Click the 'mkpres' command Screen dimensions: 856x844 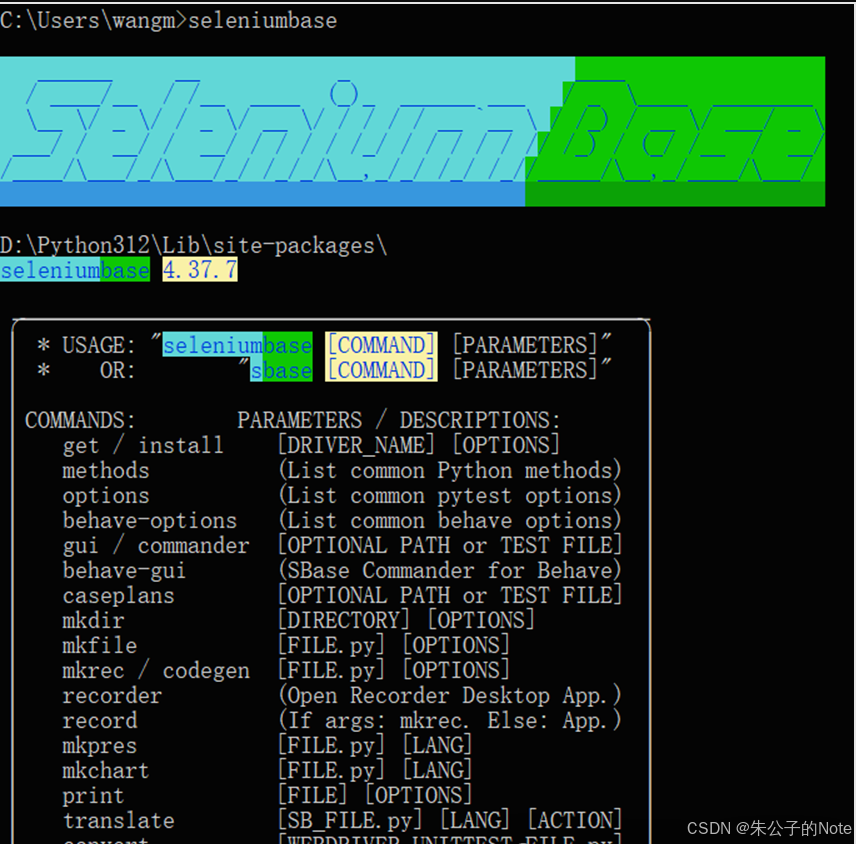(99, 746)
